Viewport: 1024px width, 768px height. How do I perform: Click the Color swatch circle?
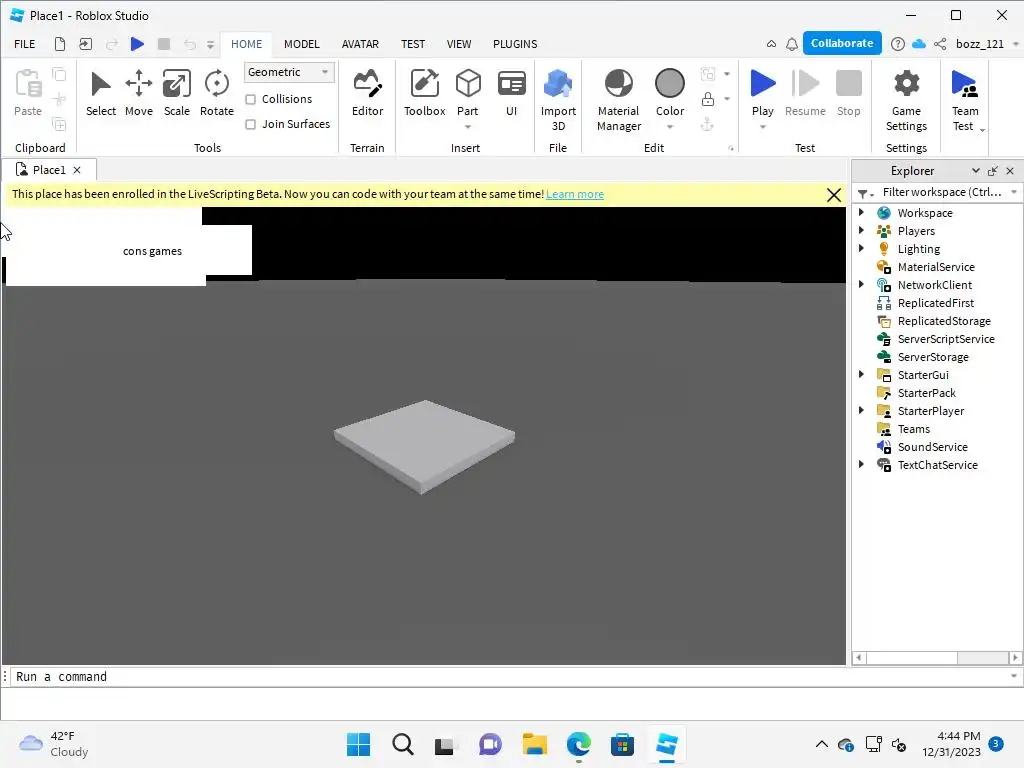tap(669, 84)
